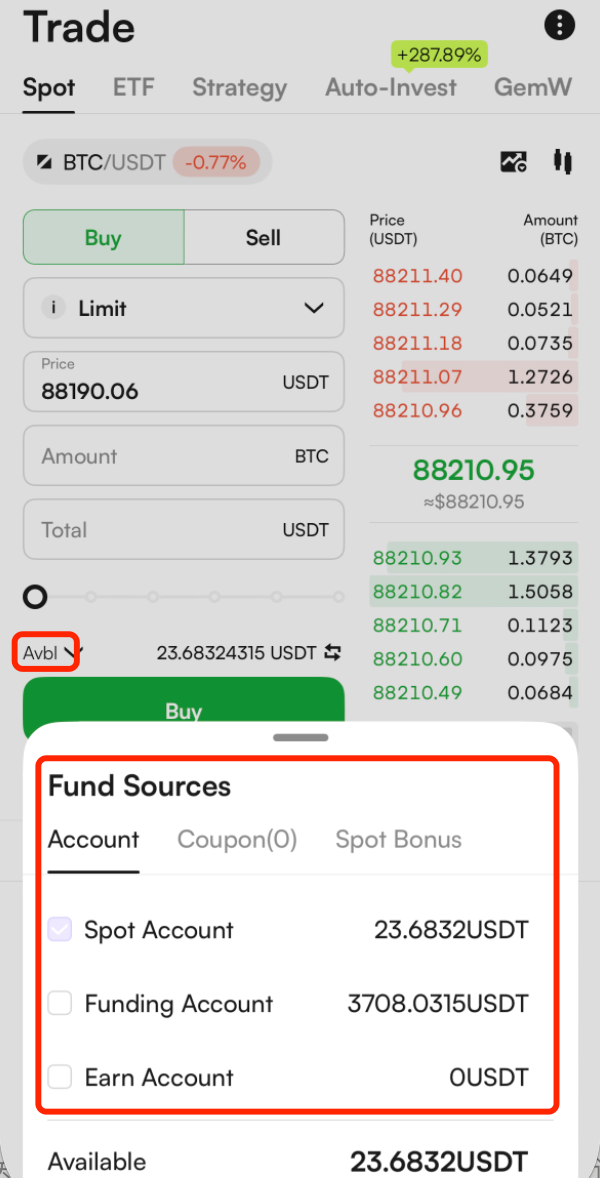Screen dimensions: 600x1178
Task: Tap the info icon in Limit field
Action: point(53,308)
